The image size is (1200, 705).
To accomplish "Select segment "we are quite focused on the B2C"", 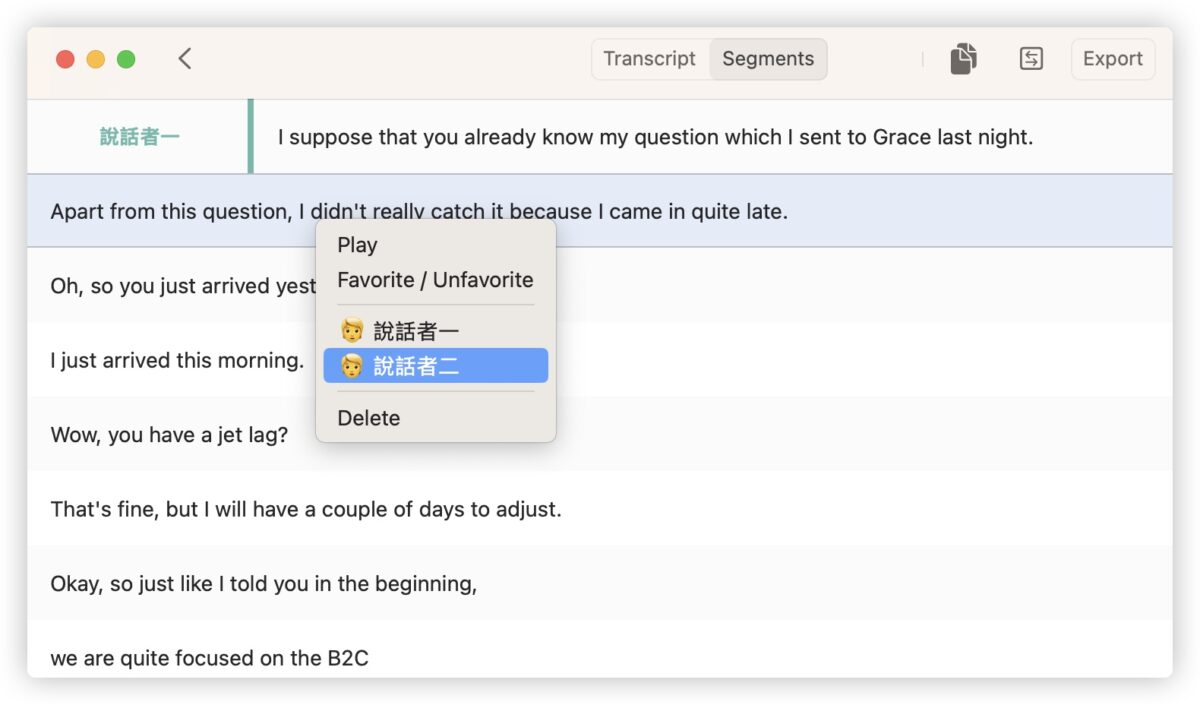I will click(600, 650).
